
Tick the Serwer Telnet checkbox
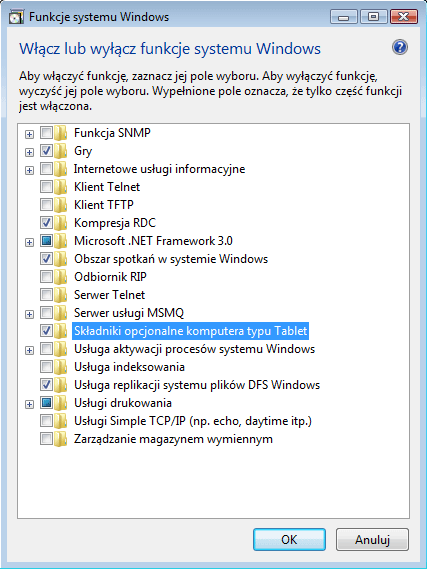(x=46, y=295)
